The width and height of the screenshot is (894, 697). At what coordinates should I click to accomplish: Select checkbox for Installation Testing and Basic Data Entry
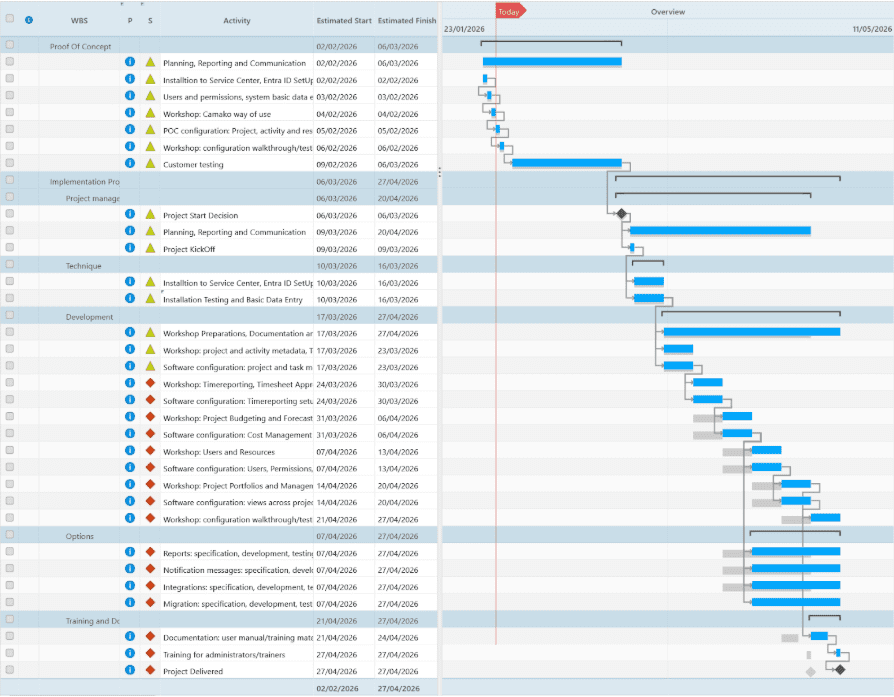coord(10,298)
